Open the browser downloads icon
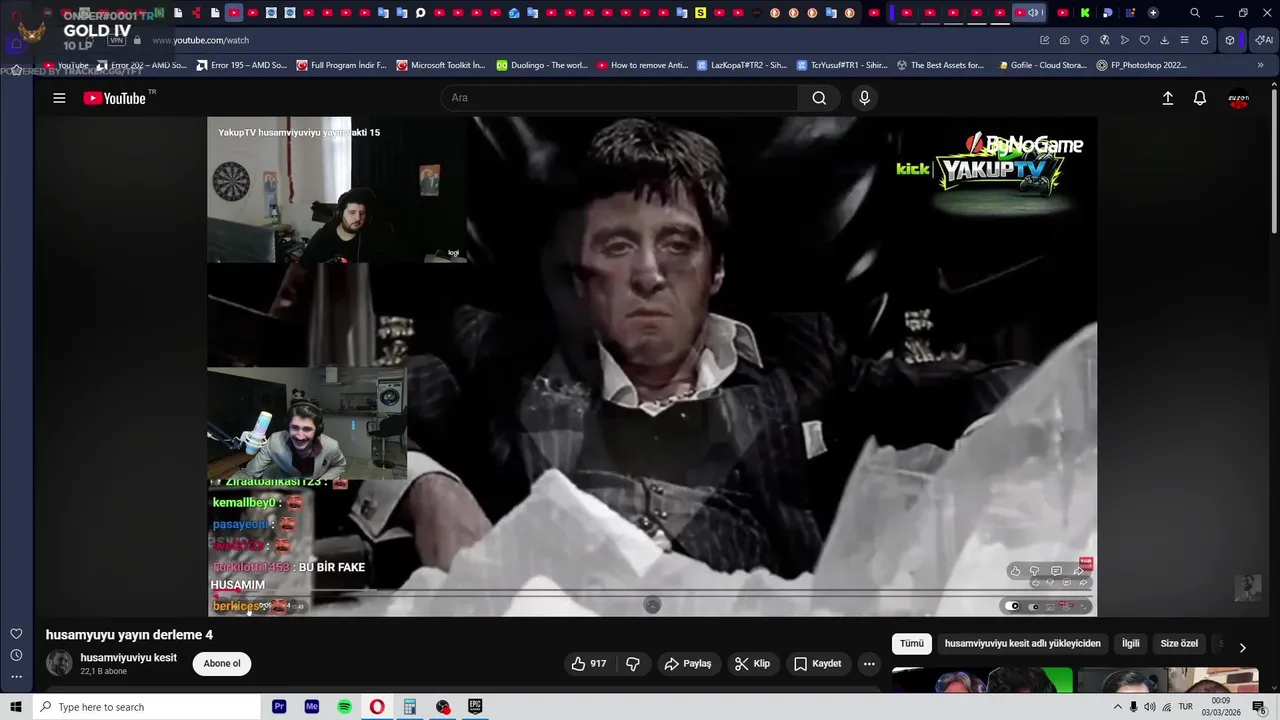This screenshot has height=720, width=1280. [x=1164, y=40]
